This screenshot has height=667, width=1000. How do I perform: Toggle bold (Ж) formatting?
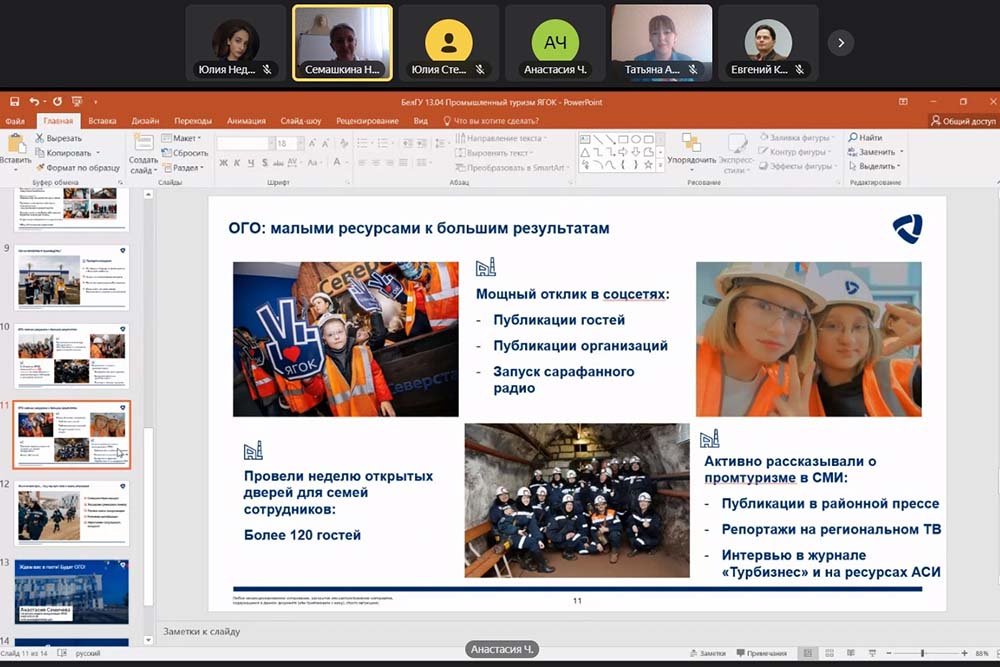pyautogui.click(x=224, y=163)
